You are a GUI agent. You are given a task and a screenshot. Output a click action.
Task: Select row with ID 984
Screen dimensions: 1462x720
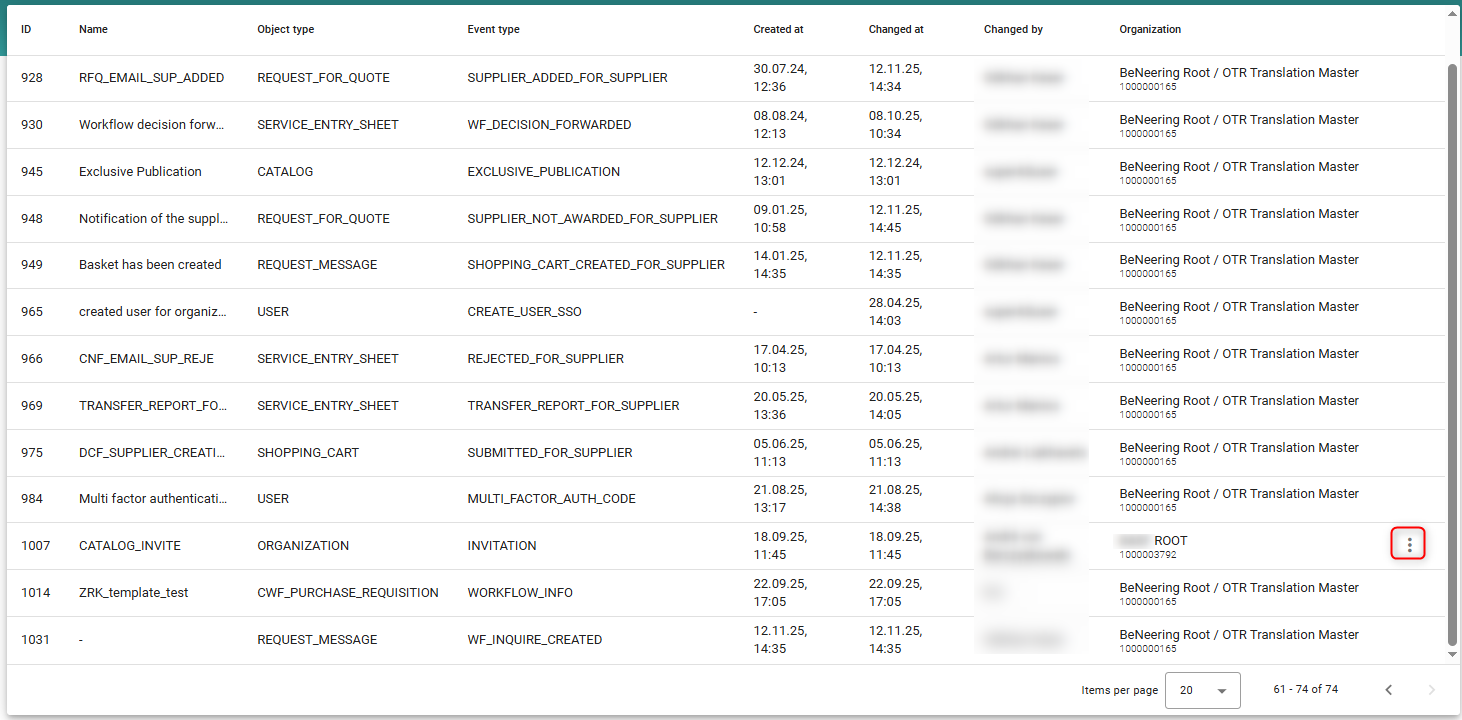coord(32,499)
